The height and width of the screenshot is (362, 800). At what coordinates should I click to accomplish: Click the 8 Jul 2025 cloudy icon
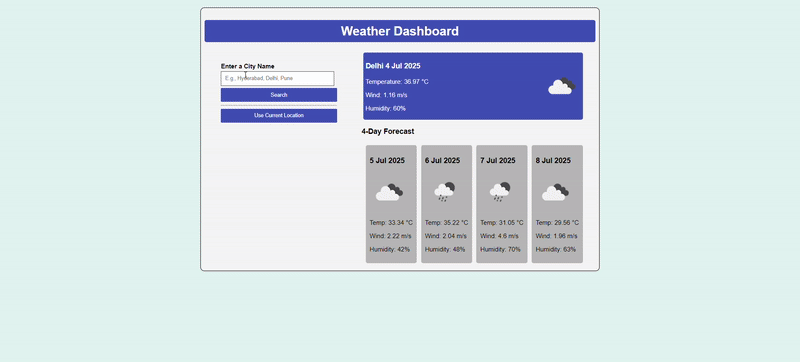pos(556,192)
